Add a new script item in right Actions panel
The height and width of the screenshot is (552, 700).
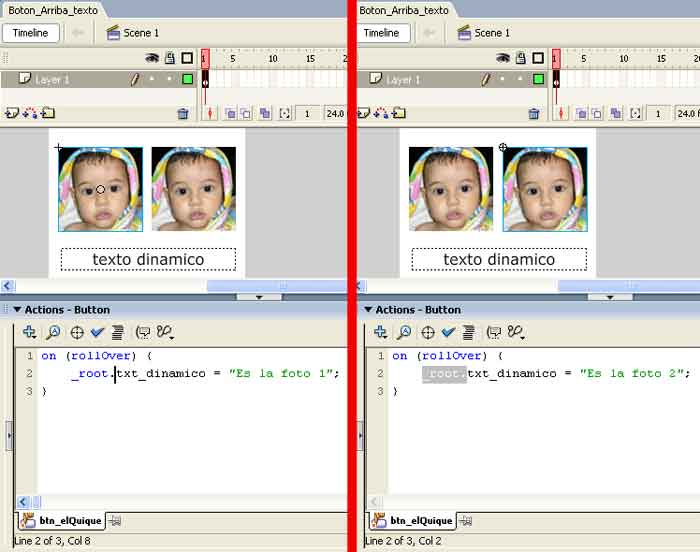(x=380, y=332)
